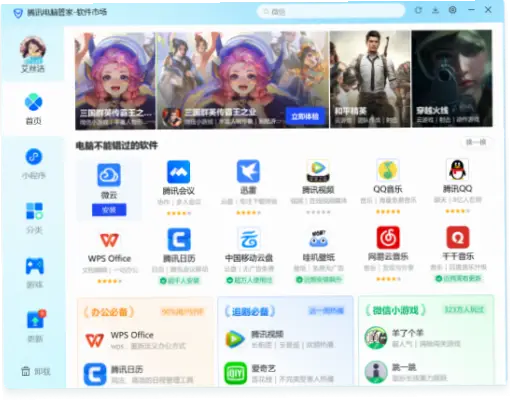Screen dimensions: 510x400
Task: Click the tag badge on 追剧必备 card
Action: [x=326, y=311]
